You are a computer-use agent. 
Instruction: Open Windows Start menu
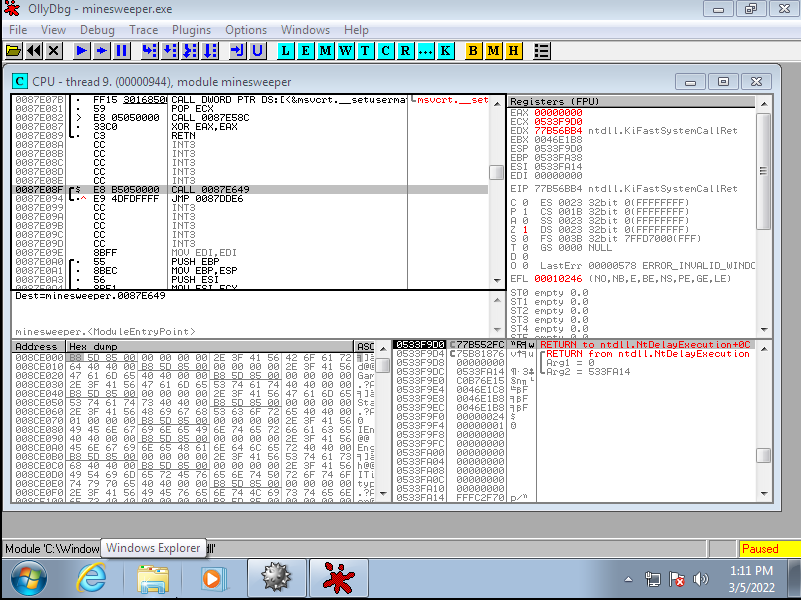pyautogui.click(x=29, y=579)
